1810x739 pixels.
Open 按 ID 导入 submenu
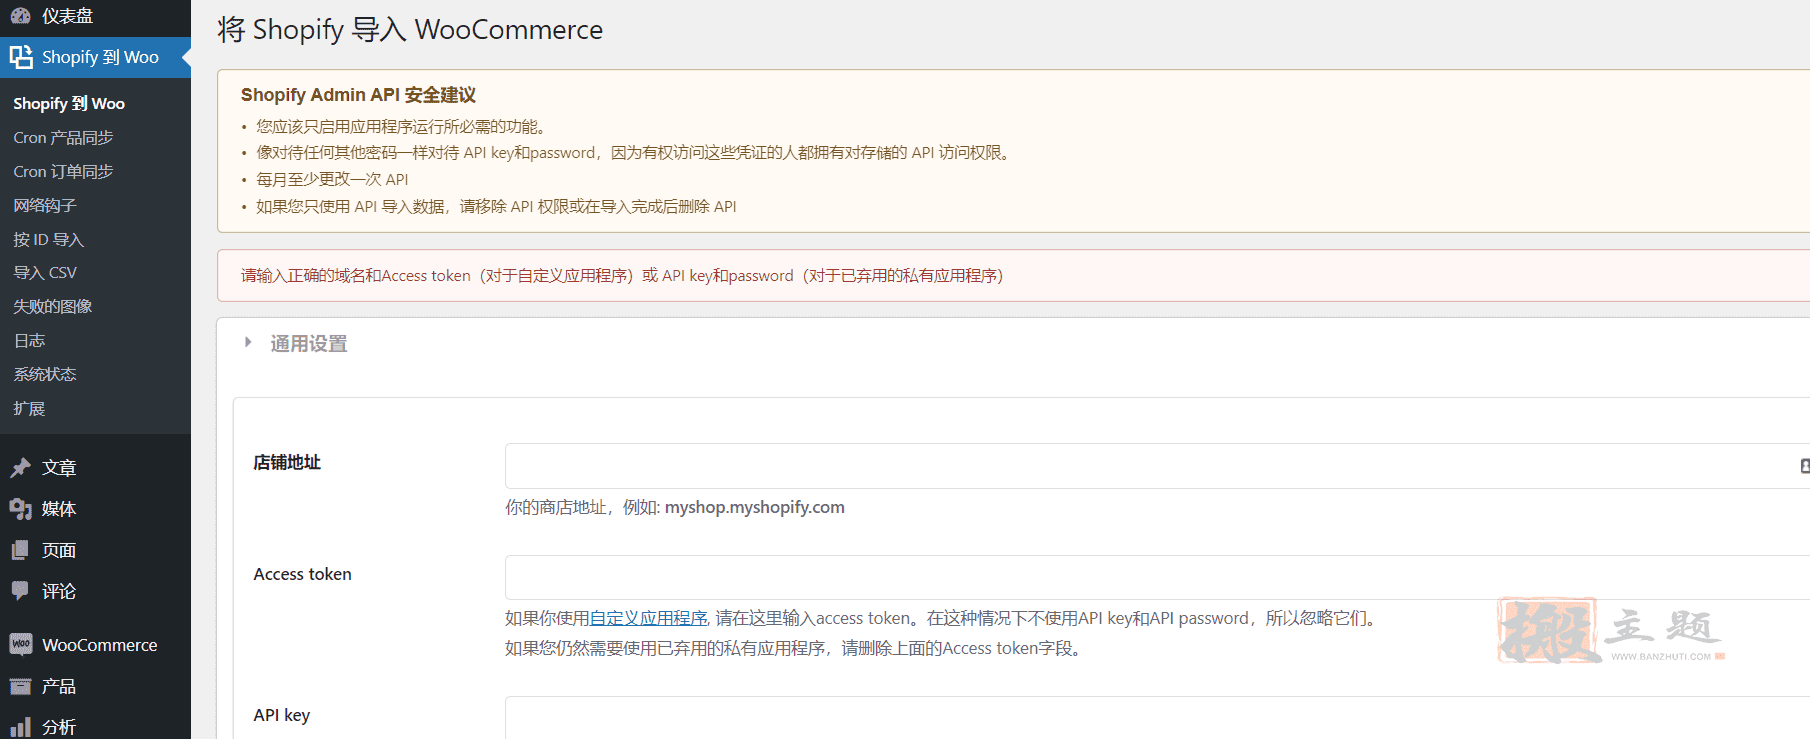pos(48,239)
